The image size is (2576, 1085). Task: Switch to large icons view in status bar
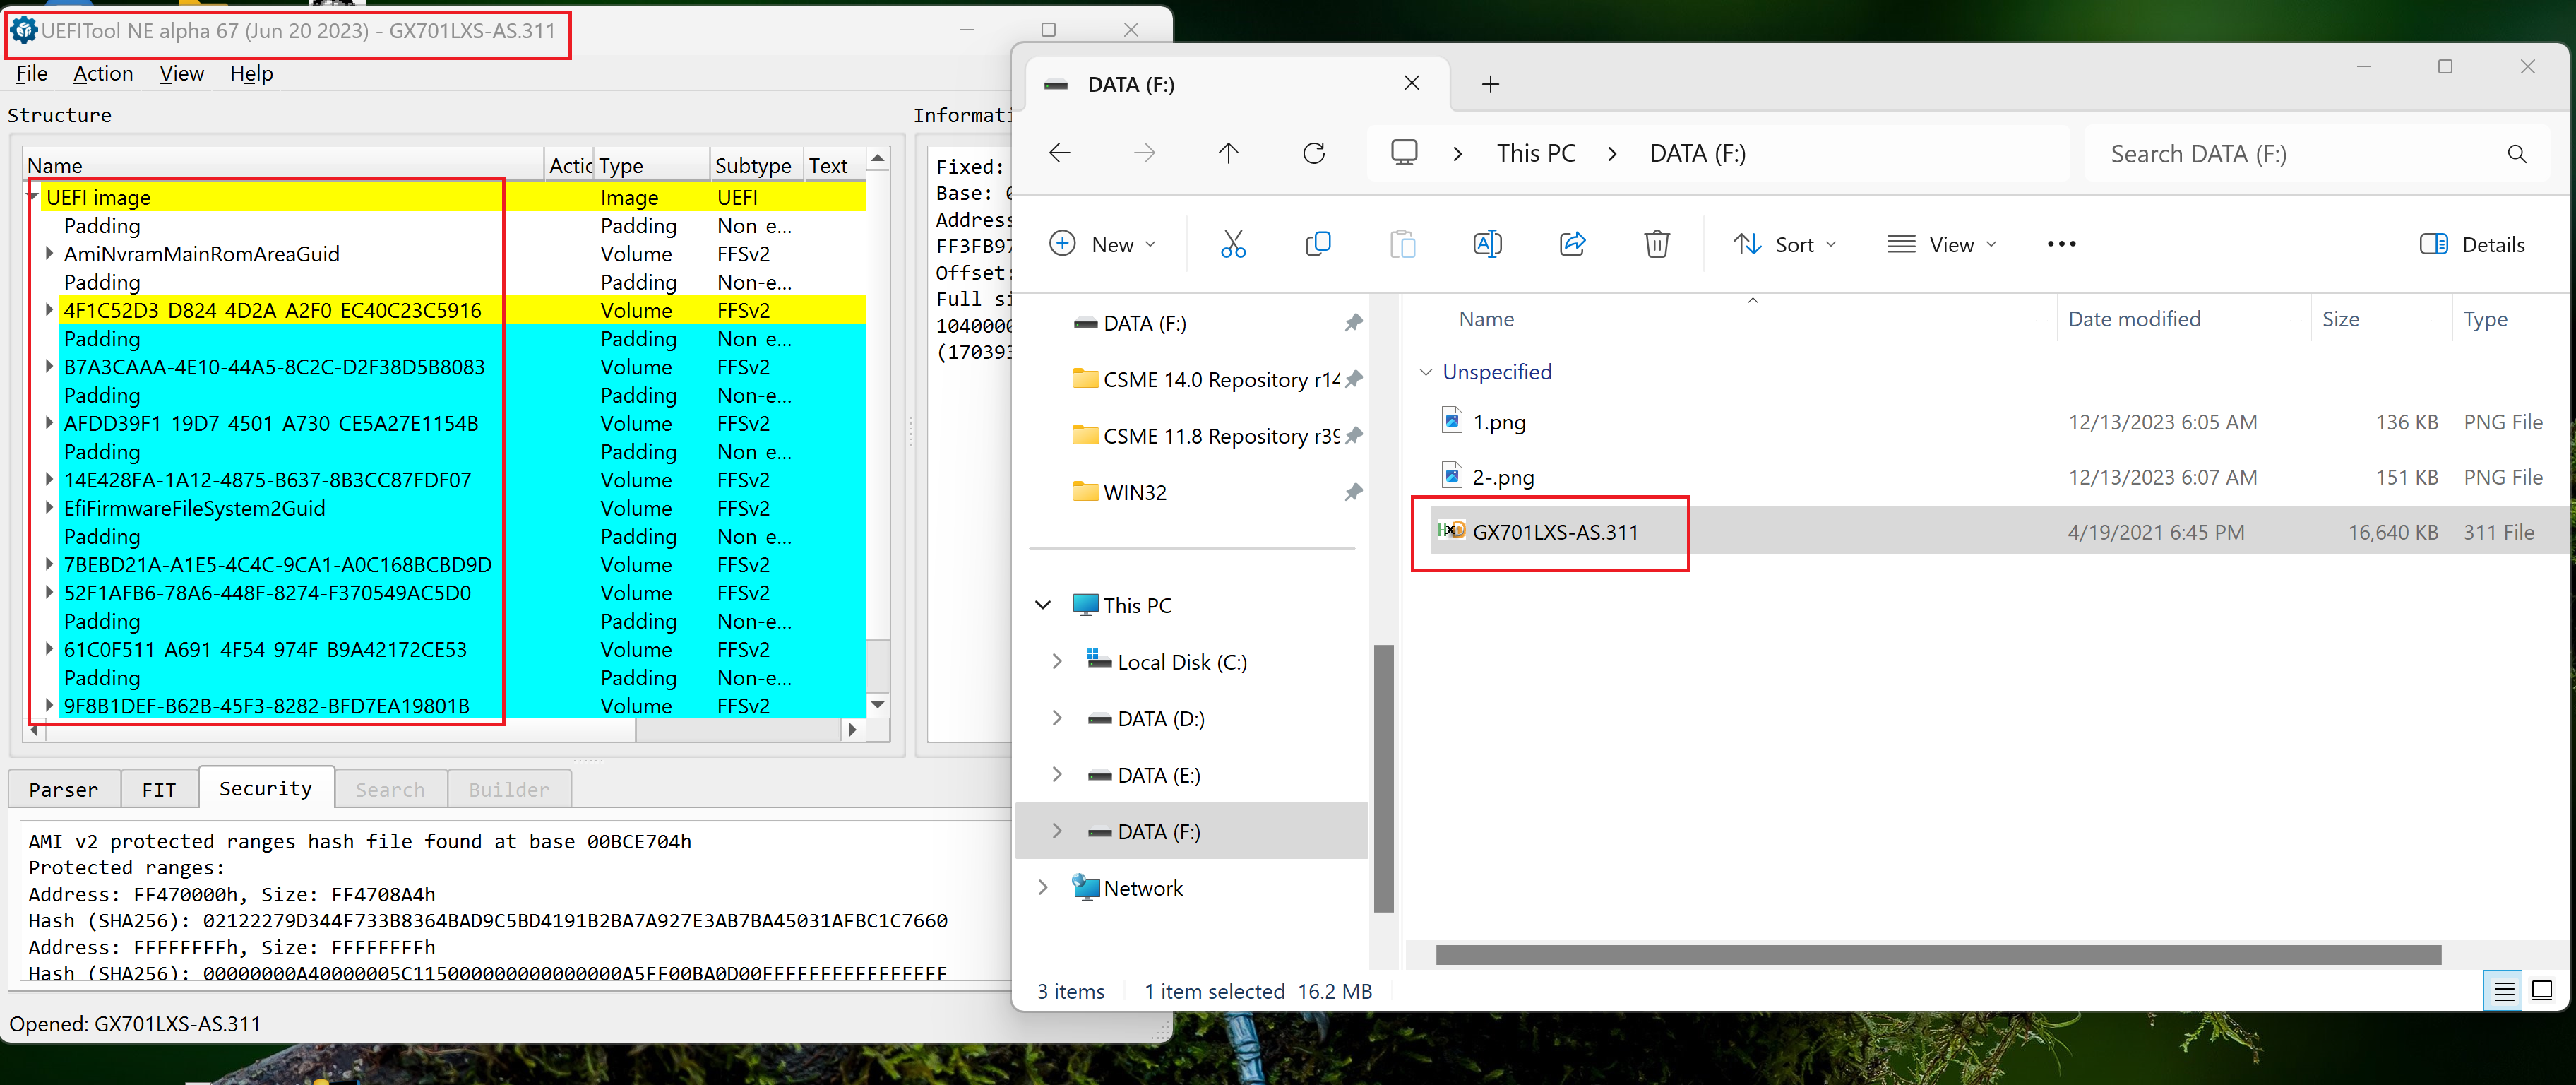tap(2541, 990)
